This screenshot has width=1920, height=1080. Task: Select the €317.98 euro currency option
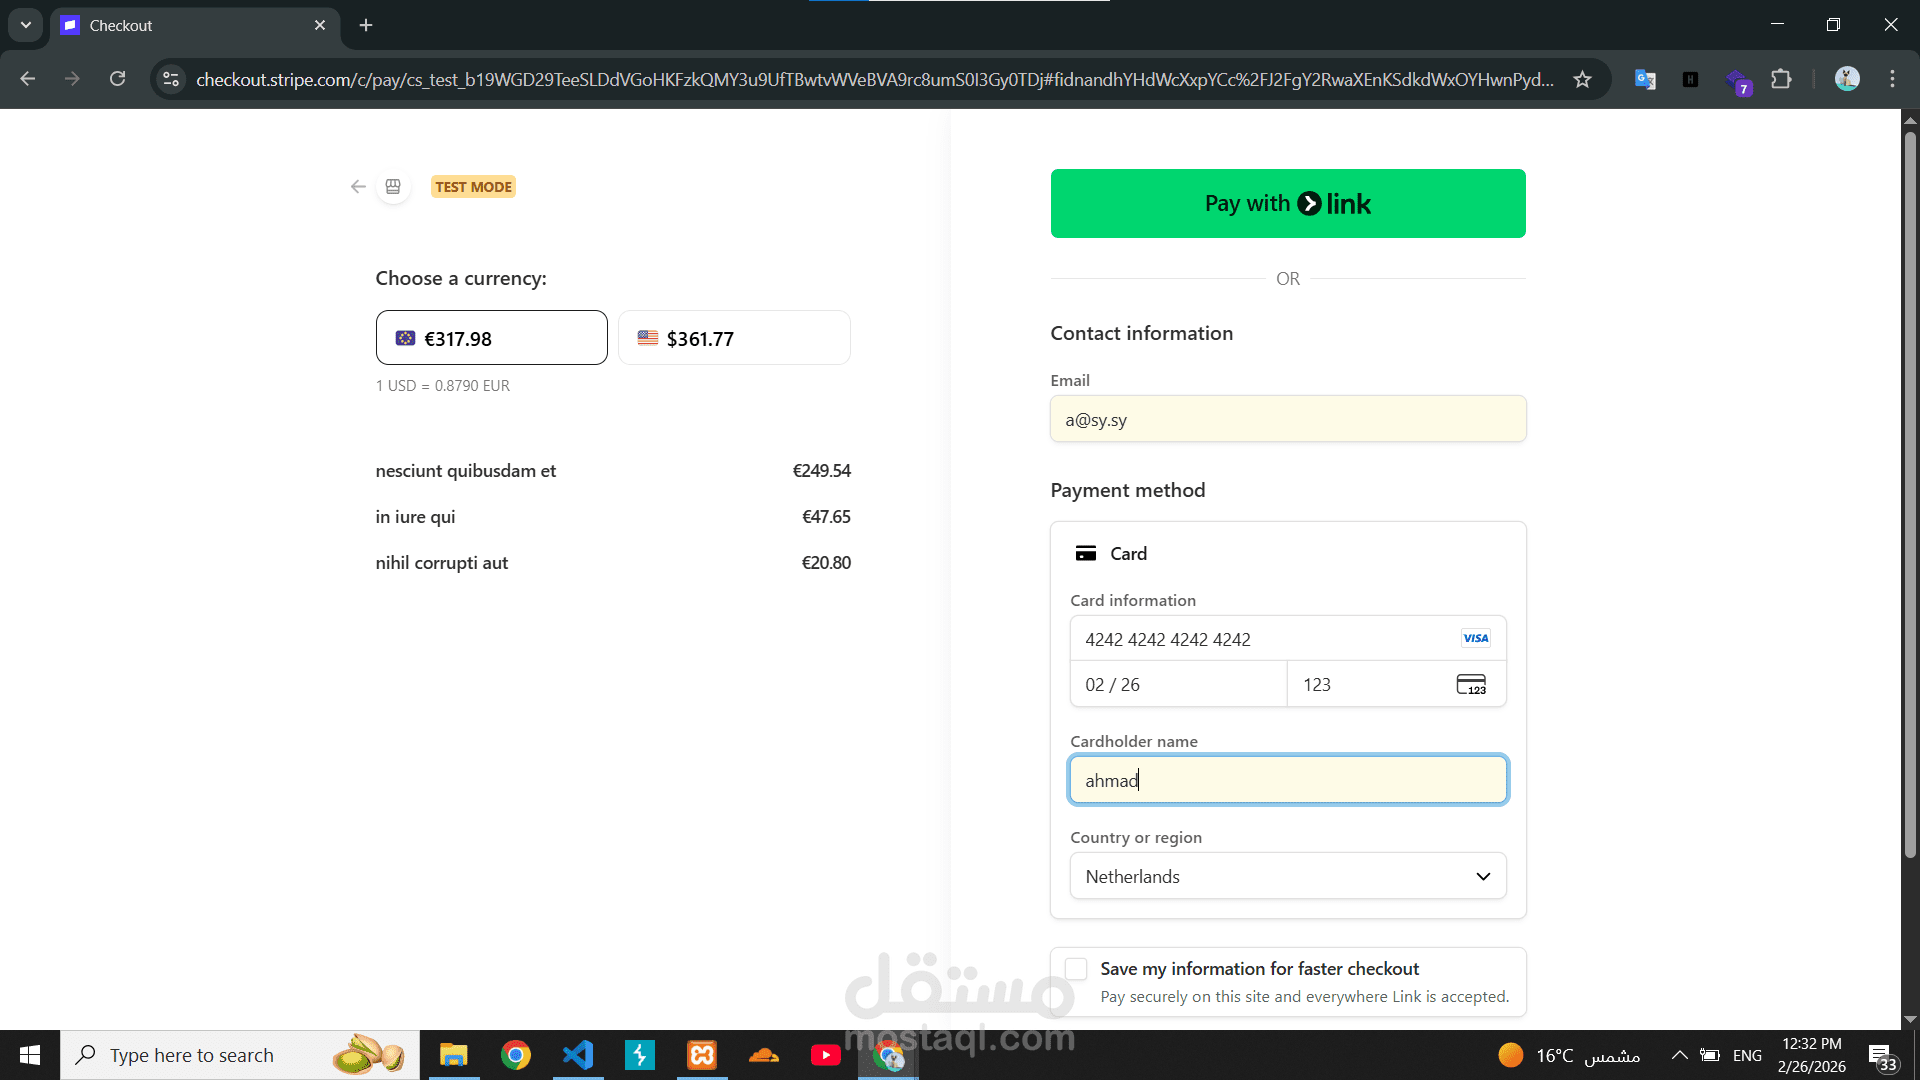[491, 338]
